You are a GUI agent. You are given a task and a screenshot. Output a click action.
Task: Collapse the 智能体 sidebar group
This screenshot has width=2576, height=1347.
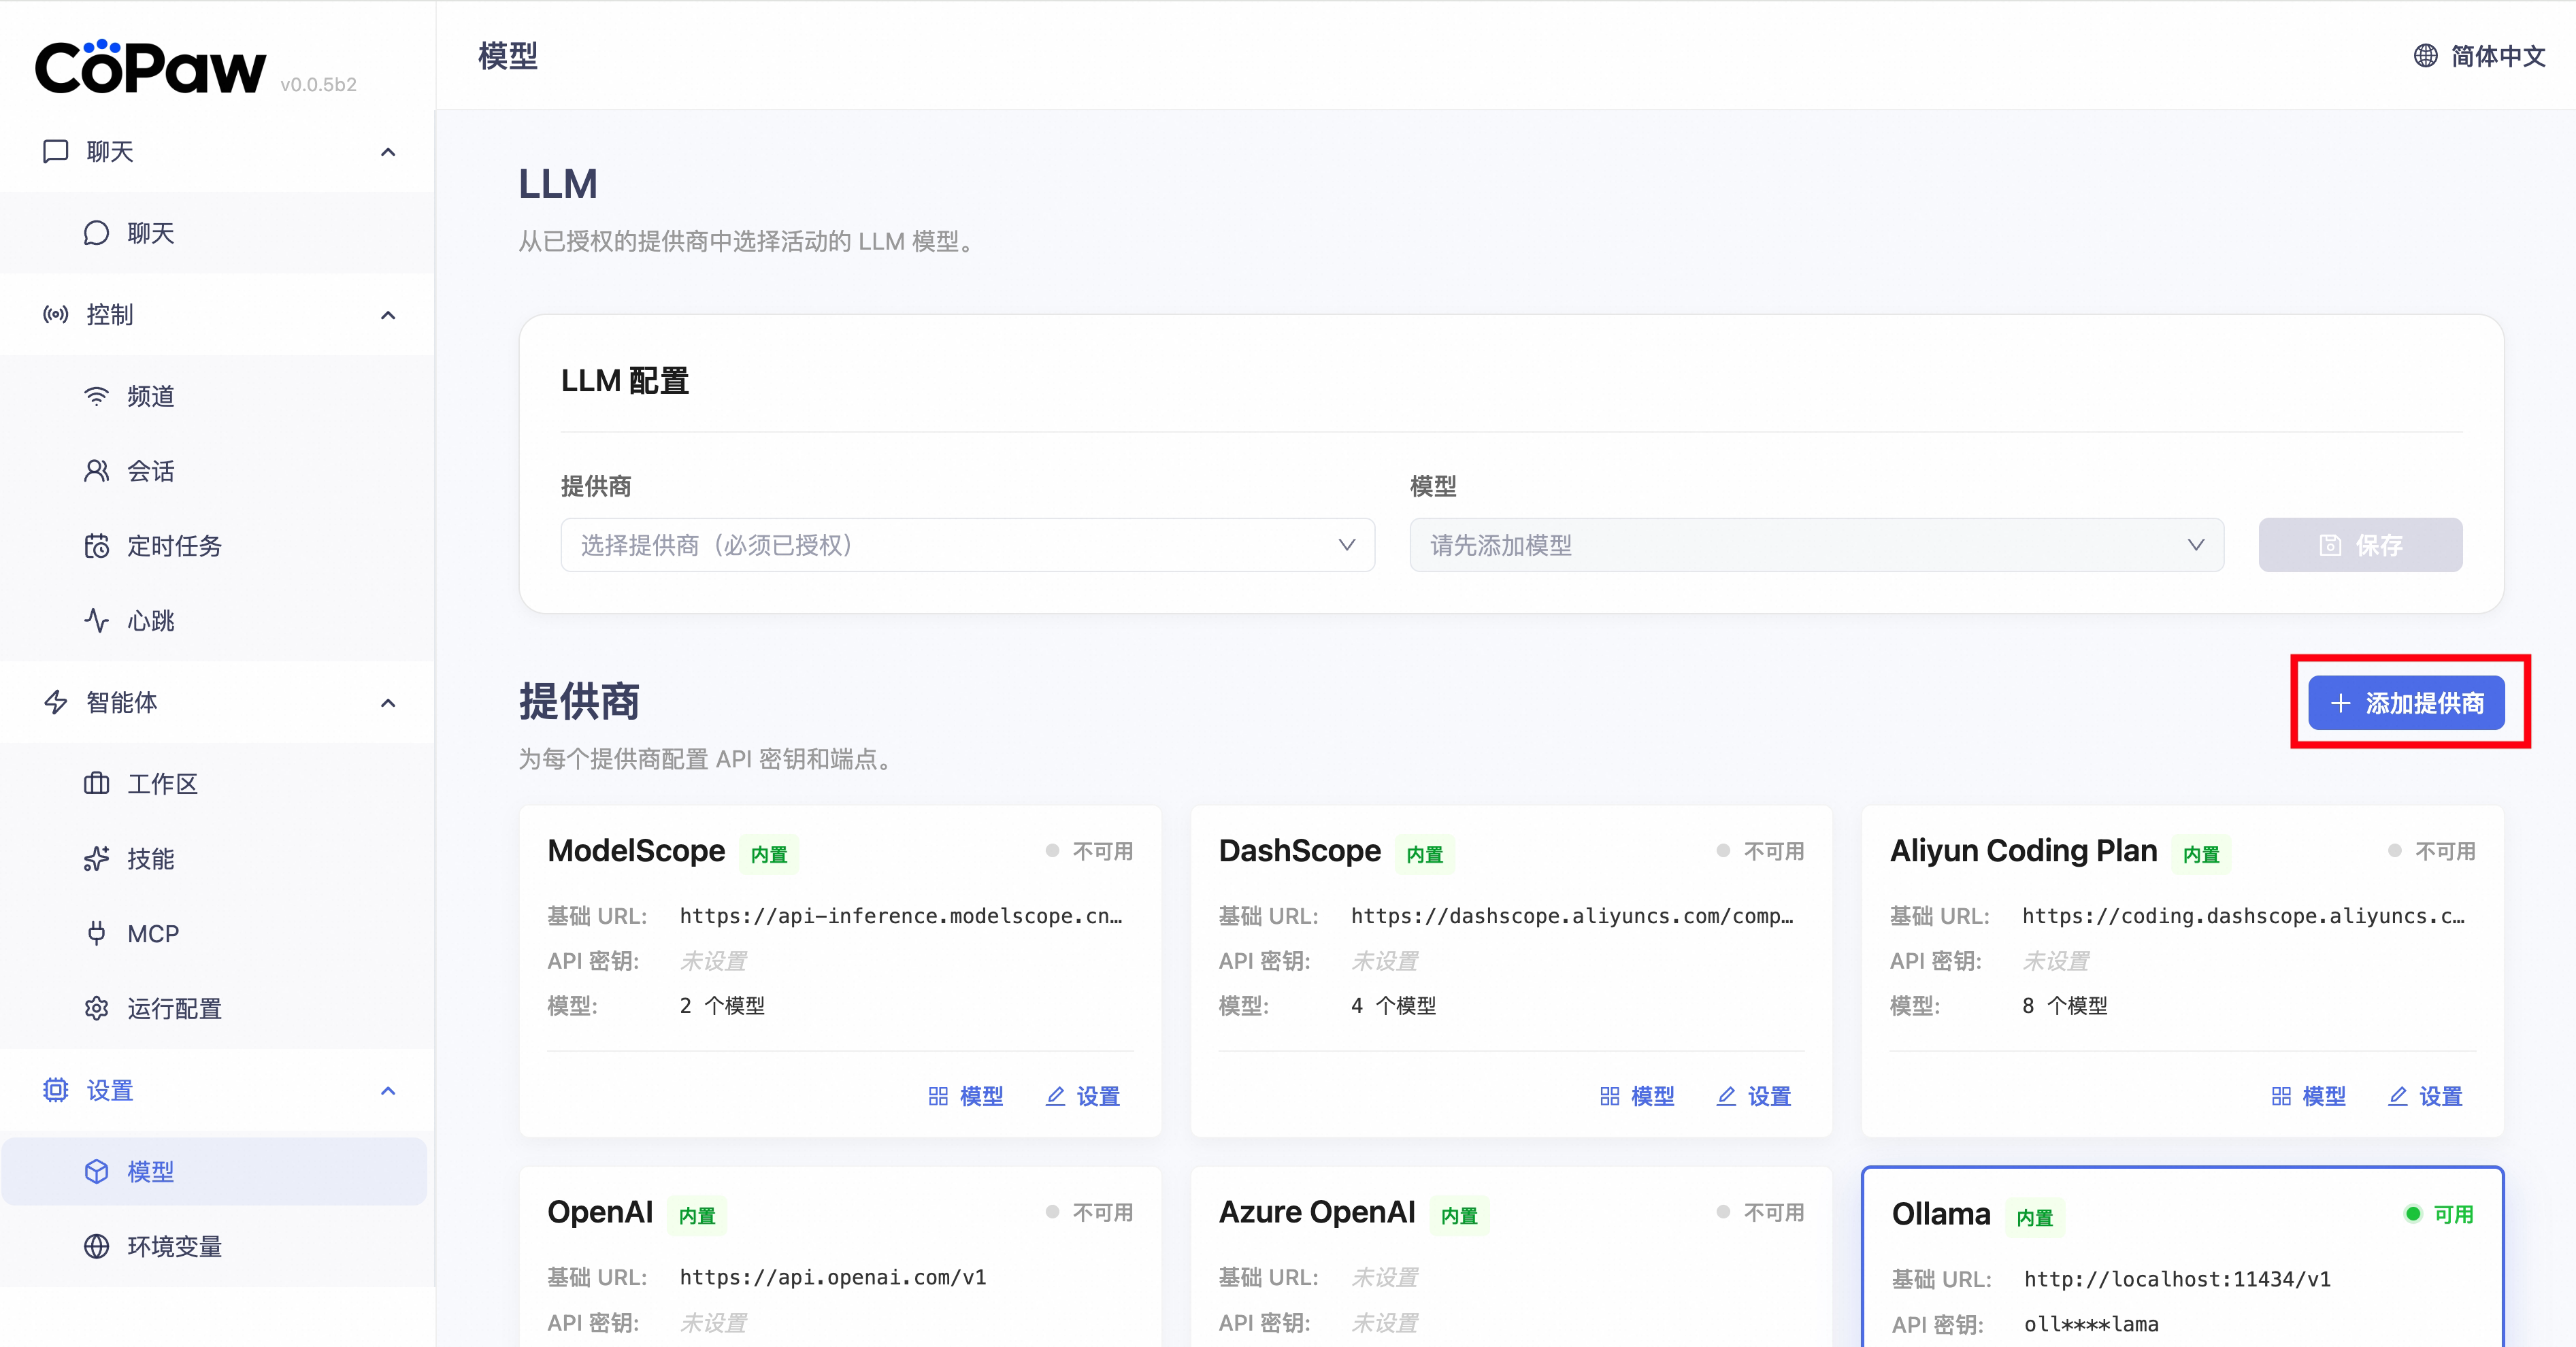(388, 703)
